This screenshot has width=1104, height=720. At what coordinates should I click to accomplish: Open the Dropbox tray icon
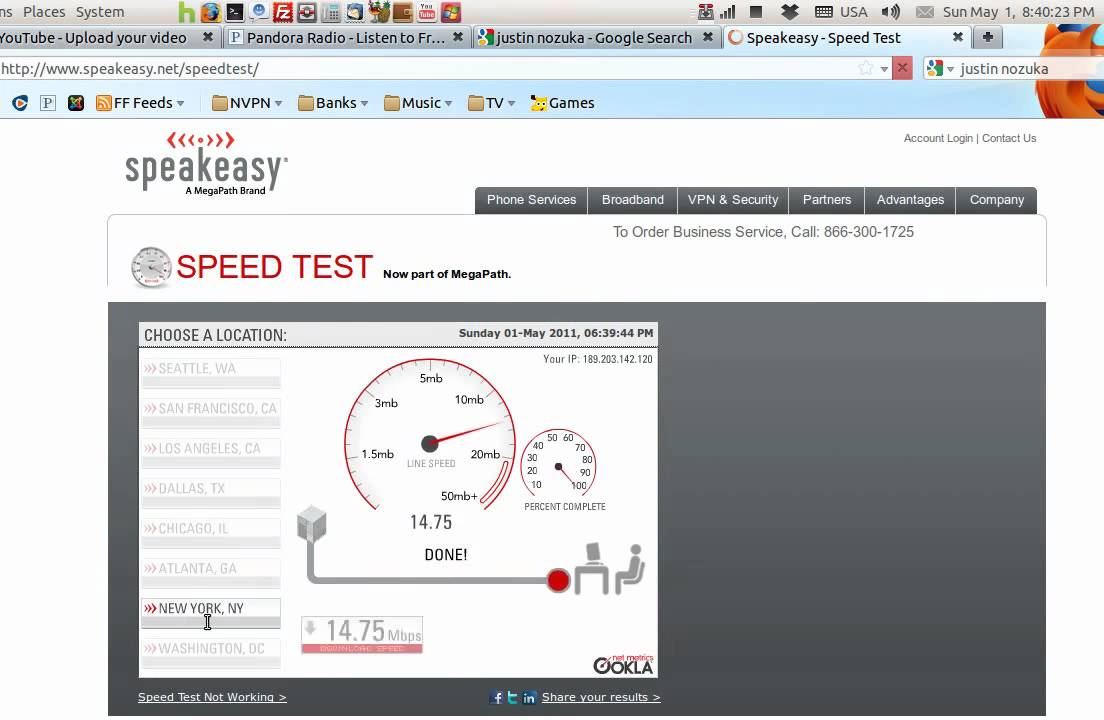pyautogui.click(x=790, y=12)
